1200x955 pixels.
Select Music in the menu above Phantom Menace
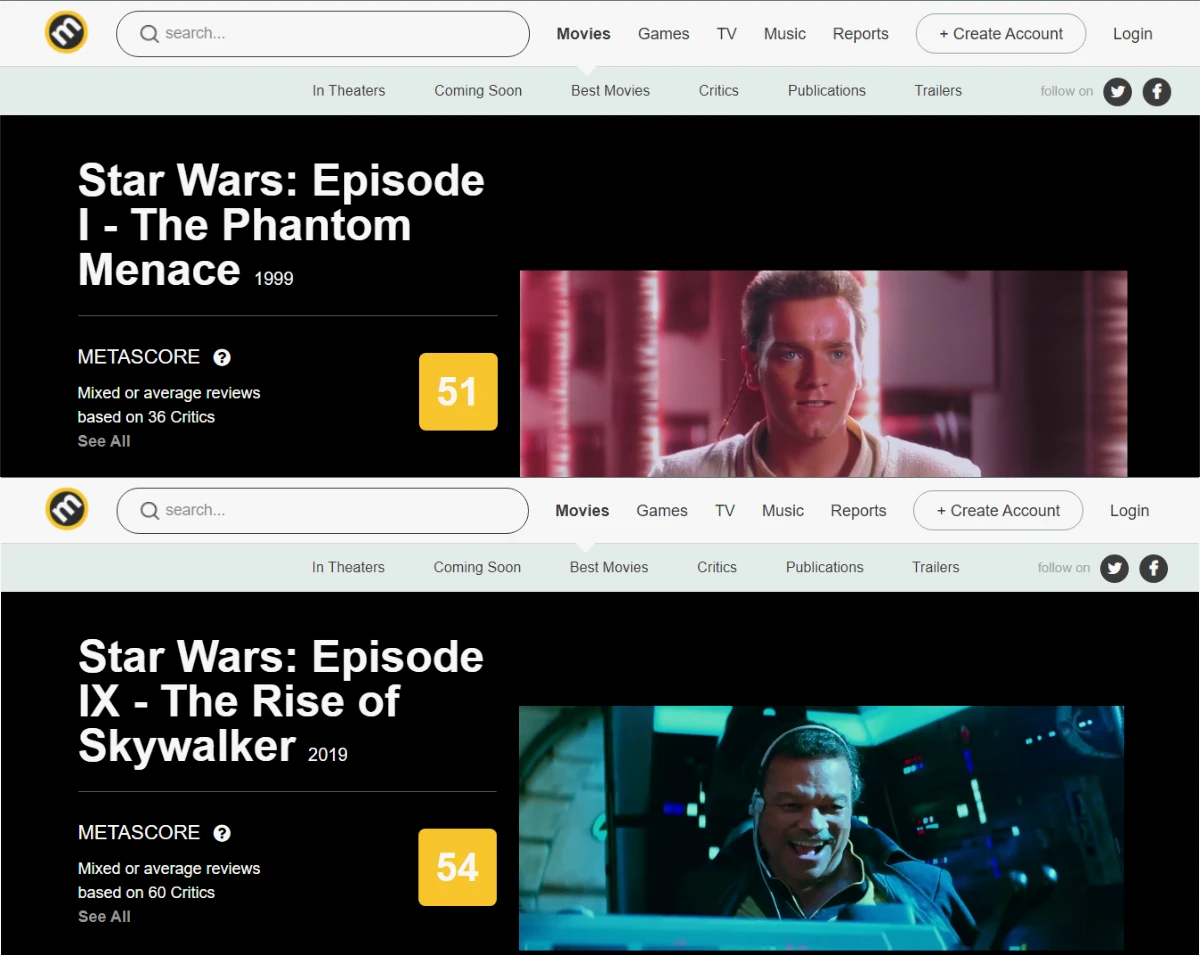click(x=785, y=34)
